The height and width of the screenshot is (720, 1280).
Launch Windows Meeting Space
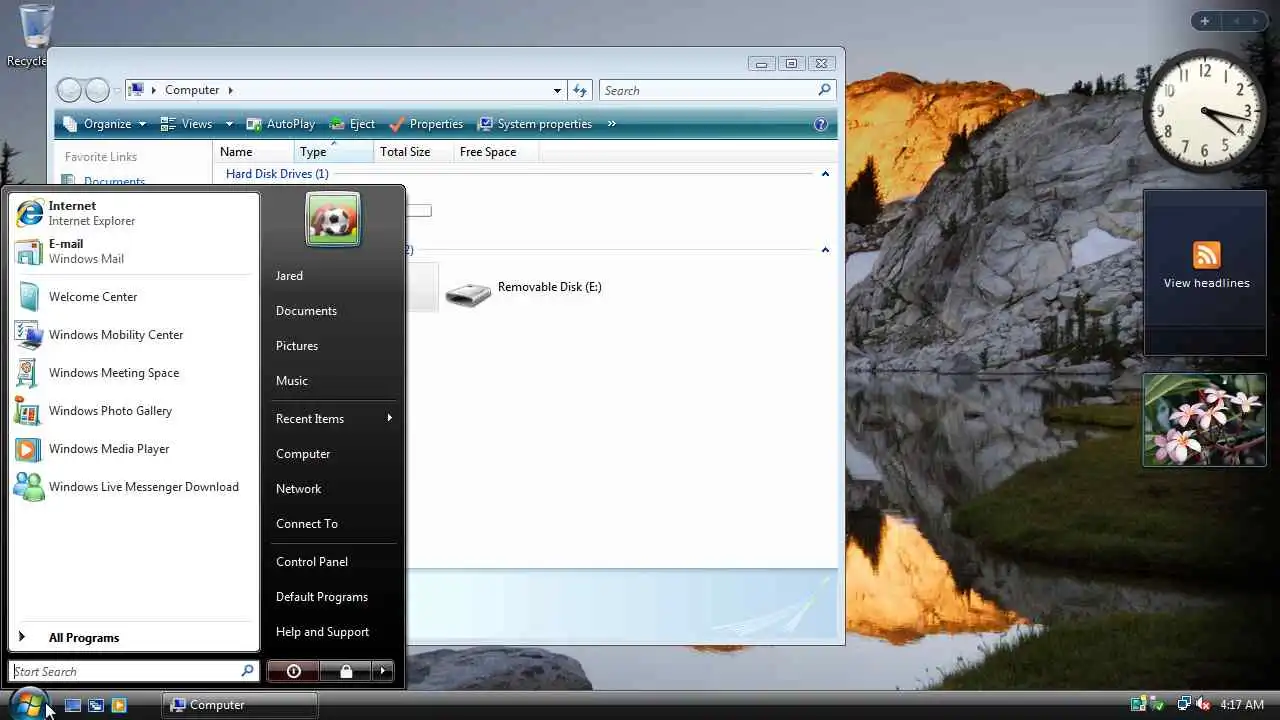(x=133, y=373)
